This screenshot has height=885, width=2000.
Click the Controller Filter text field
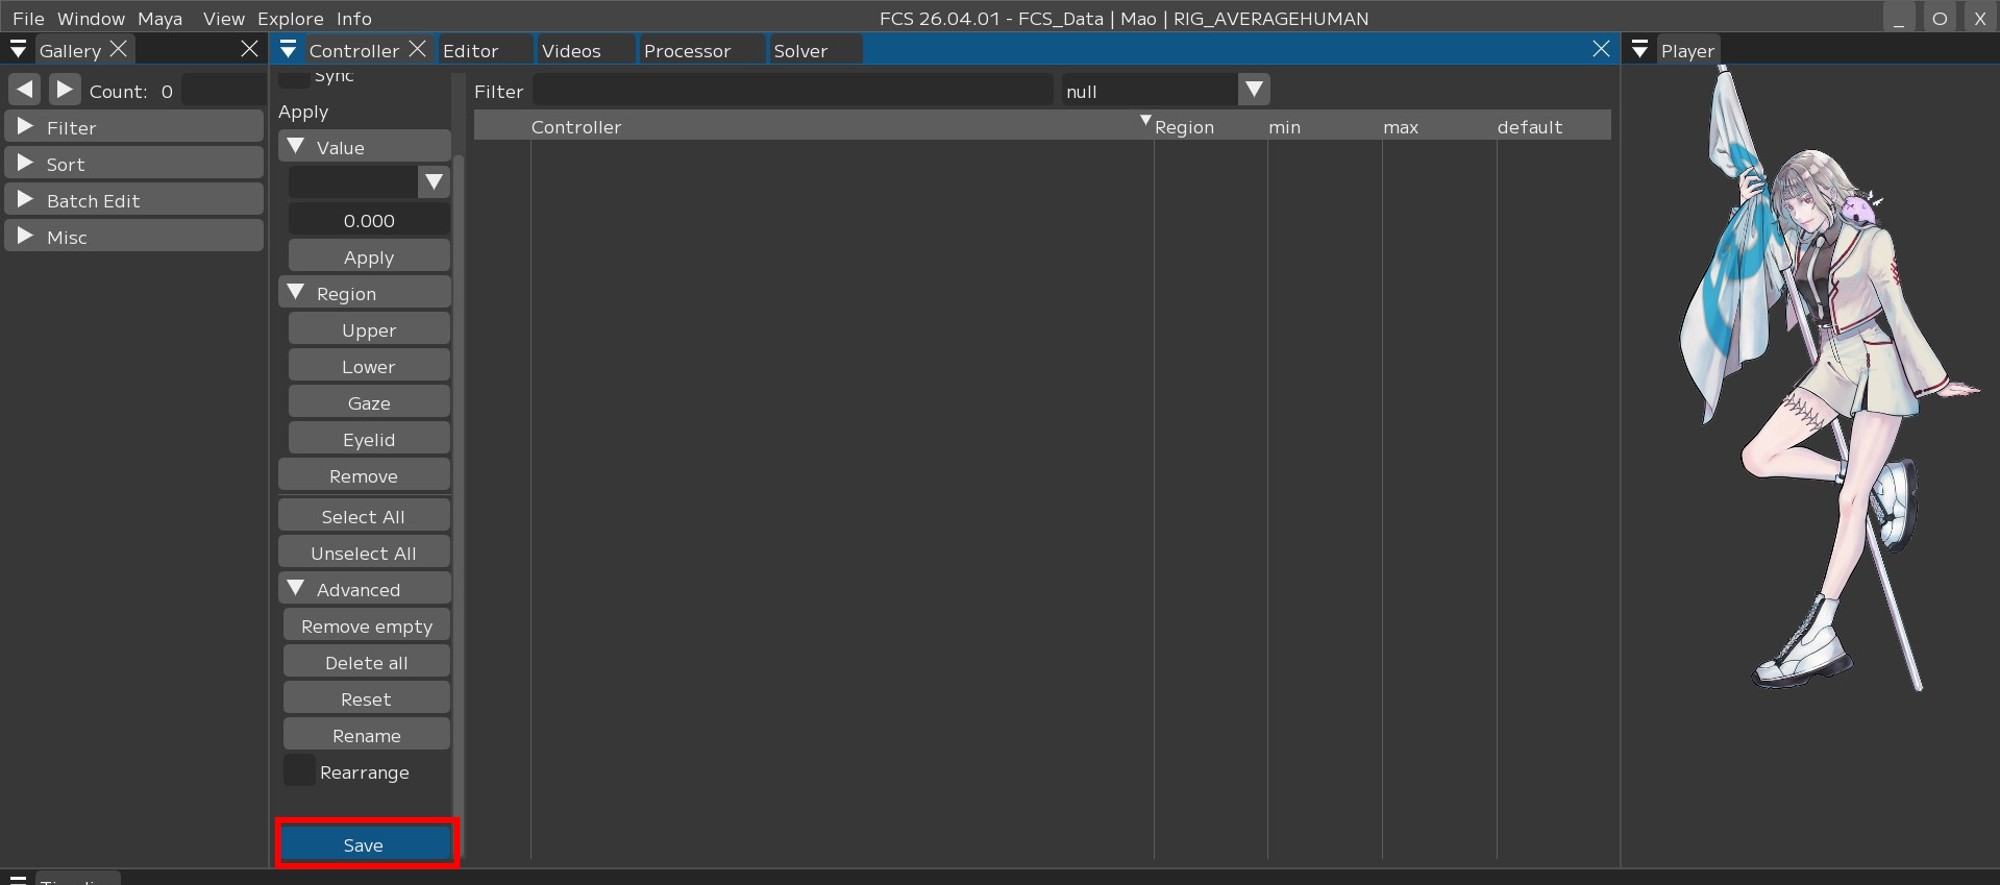(791, 91)
